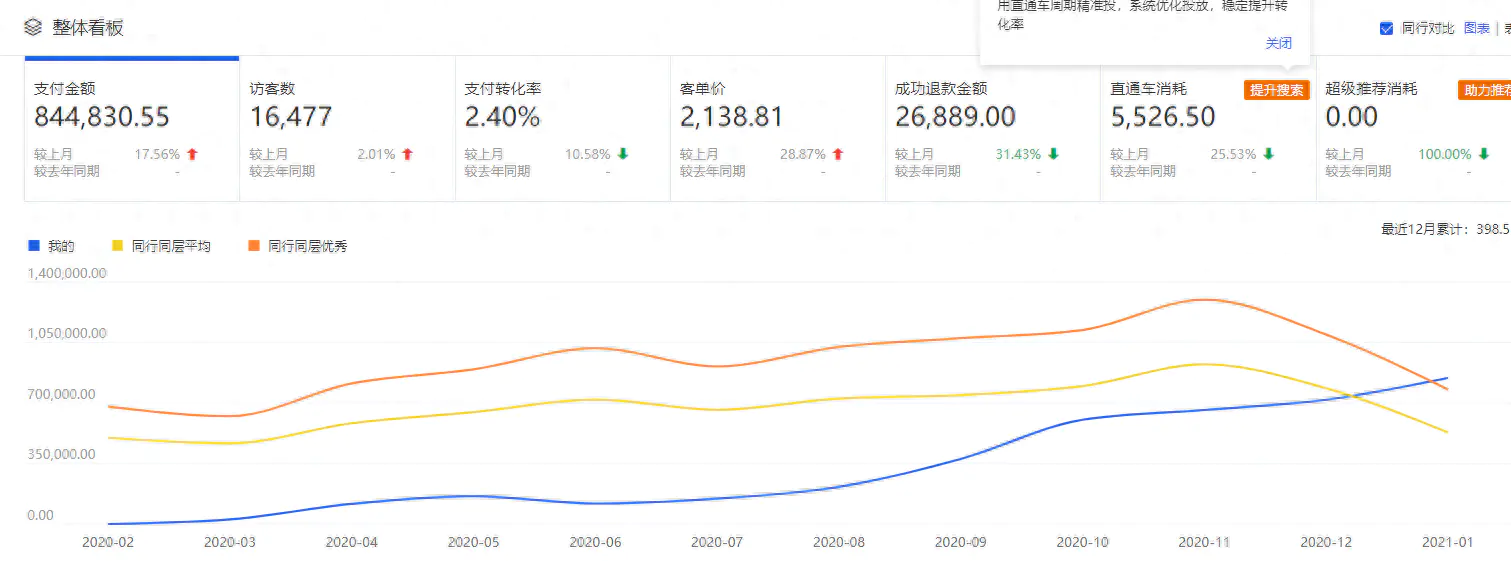Image resolution: width=1511 pixels, height=561 pixels.
Task: Toggle the blue 我的 legend swatch
Action: tap(34, 246)
